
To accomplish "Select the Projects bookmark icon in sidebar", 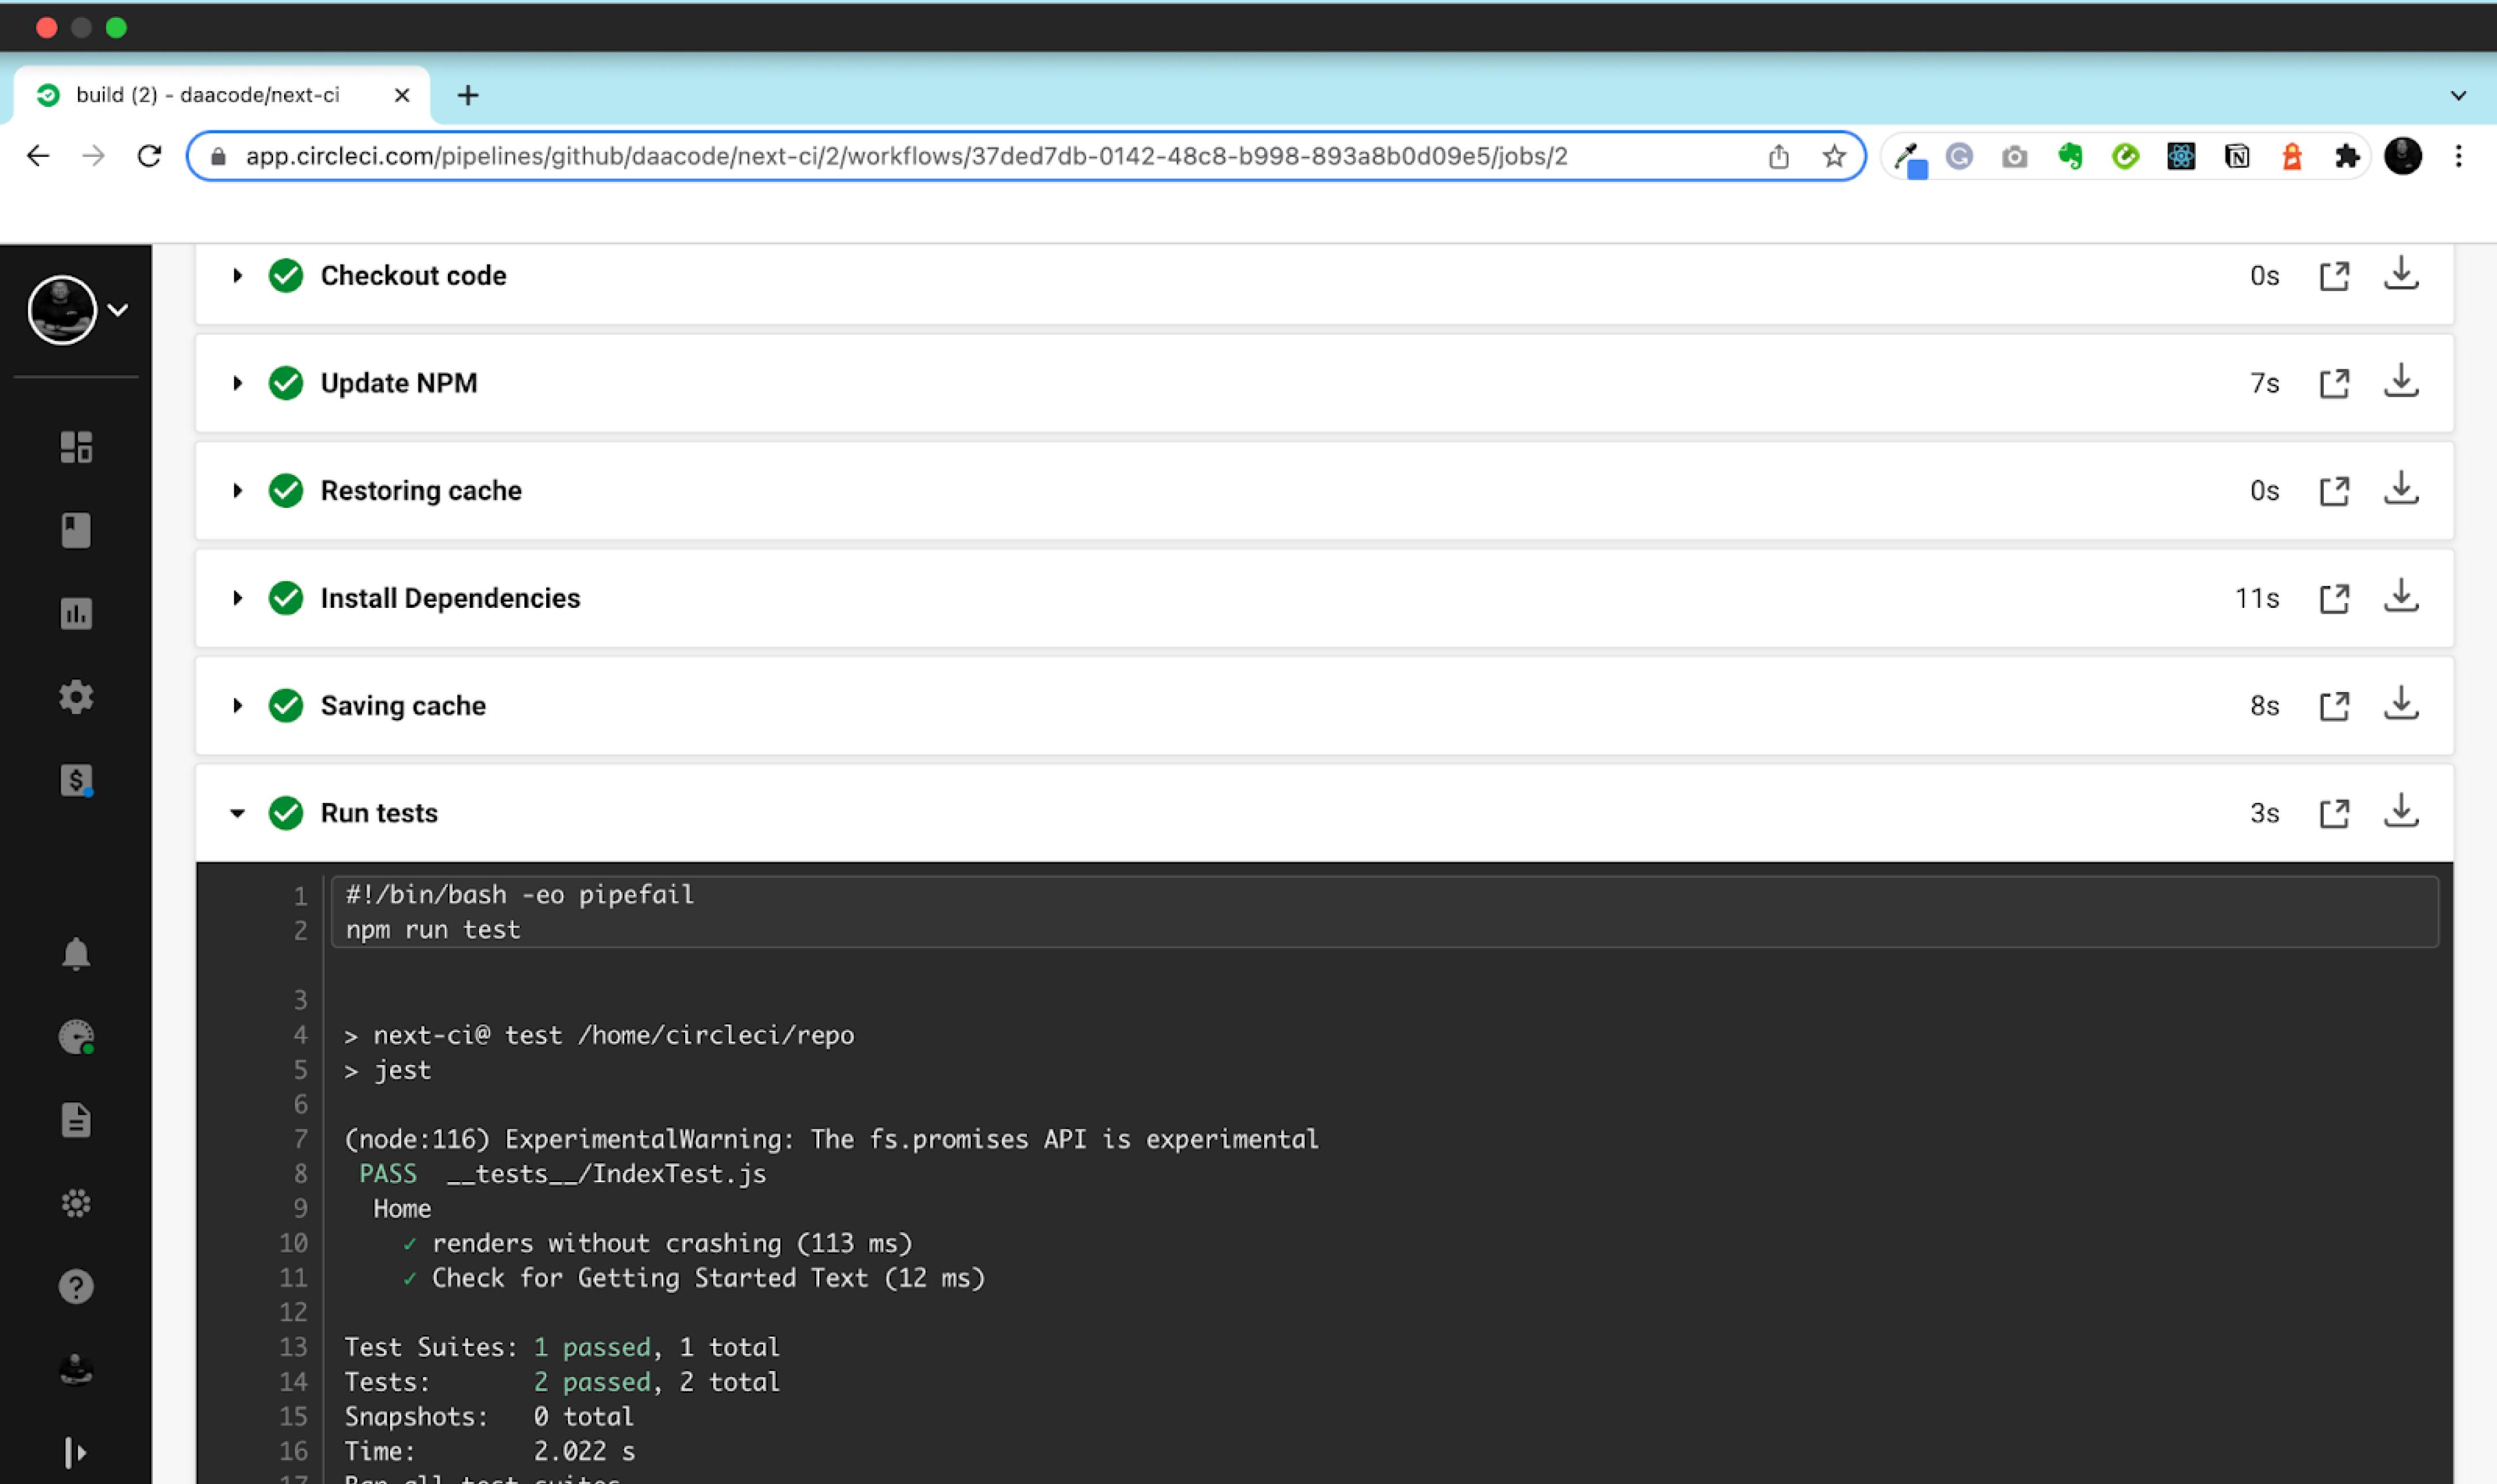I will pyautogui.click(x=76, y=530).
